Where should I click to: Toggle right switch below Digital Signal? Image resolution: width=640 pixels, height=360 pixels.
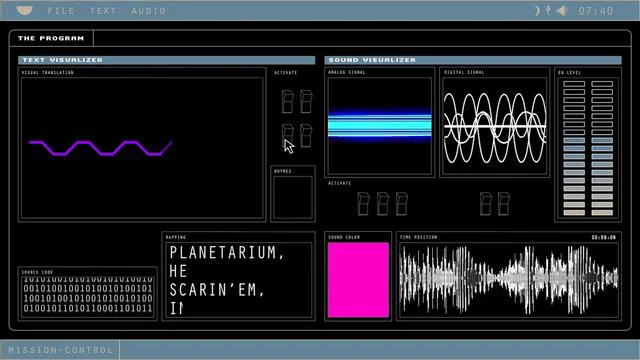(x=504, y=204)
